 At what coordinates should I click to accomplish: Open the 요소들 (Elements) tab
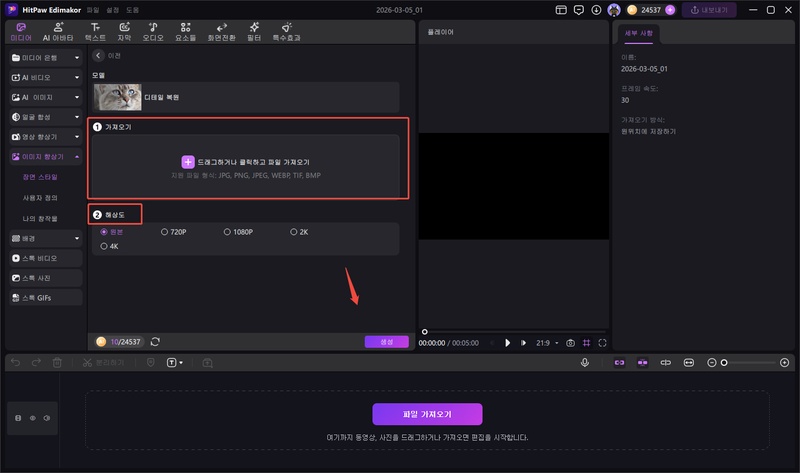pyautogui.click(x=185, y=32)
